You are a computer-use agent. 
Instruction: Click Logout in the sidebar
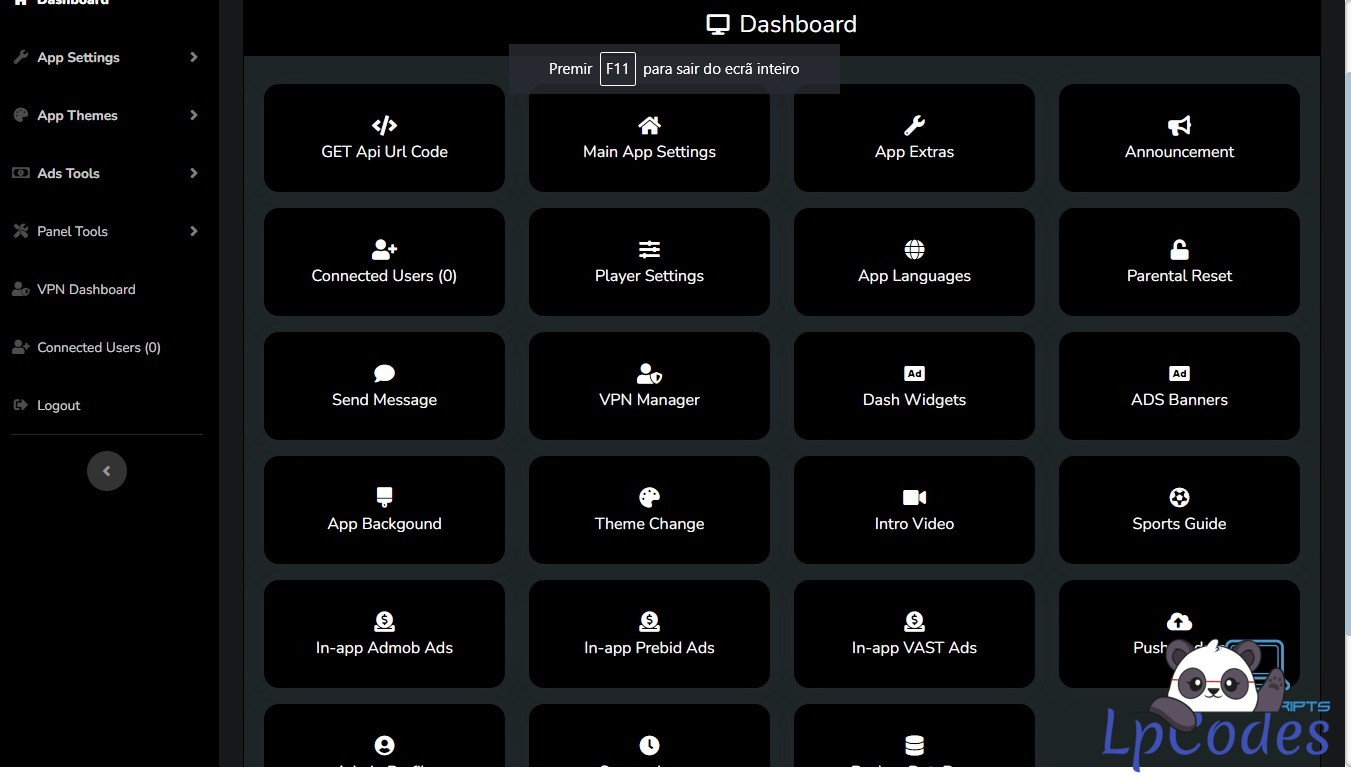click(x=58, y=406)
